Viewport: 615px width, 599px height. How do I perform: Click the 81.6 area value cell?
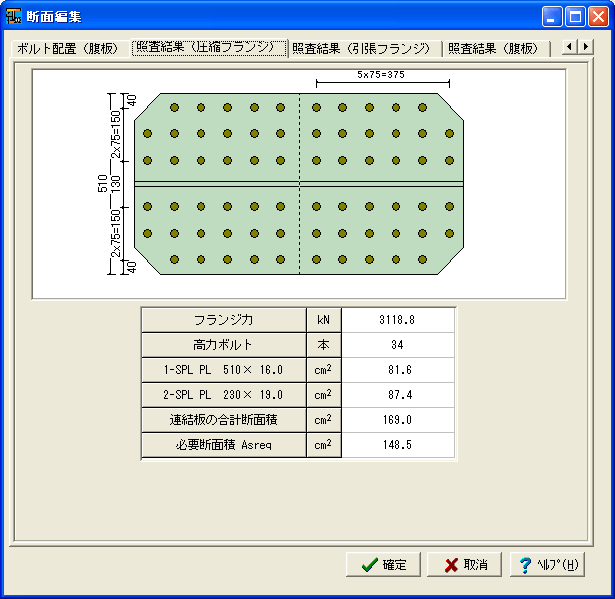tap(398, 370)
